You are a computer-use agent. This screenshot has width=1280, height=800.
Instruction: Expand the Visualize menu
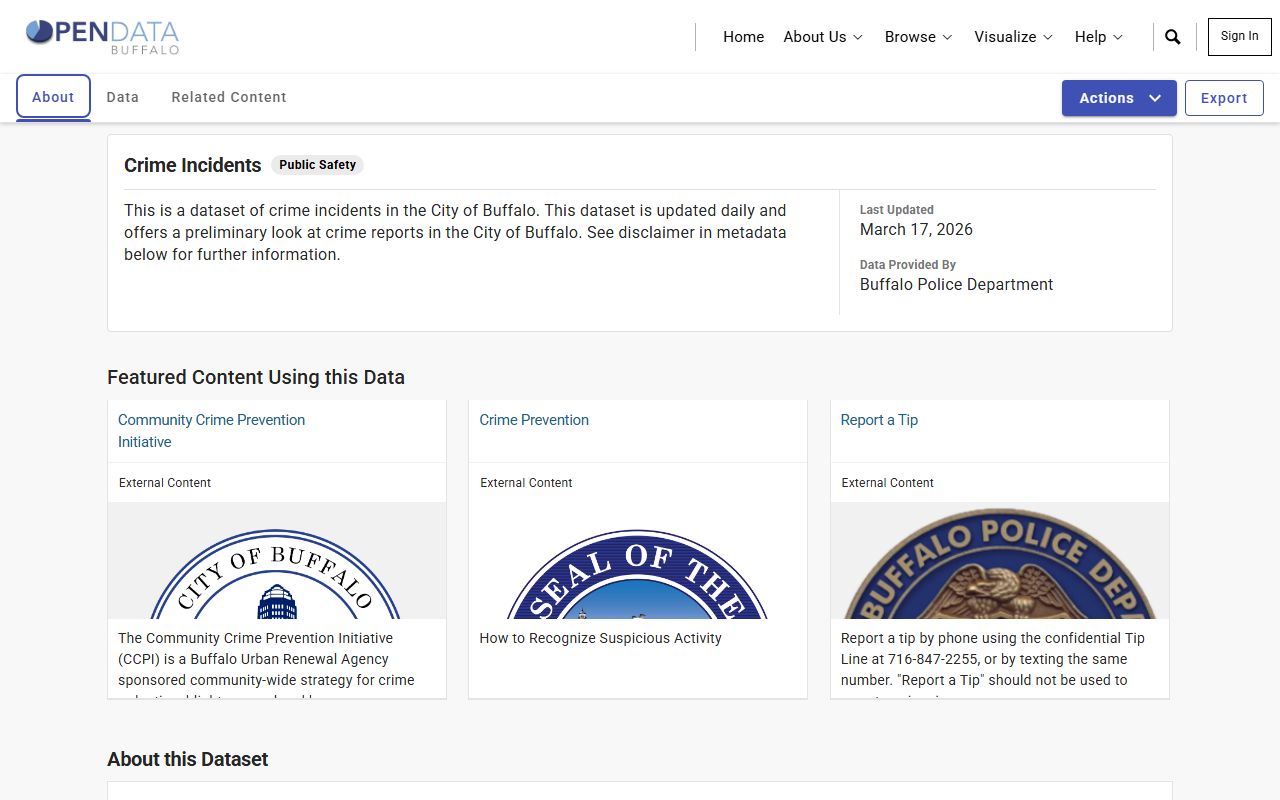click(1013, 37)
